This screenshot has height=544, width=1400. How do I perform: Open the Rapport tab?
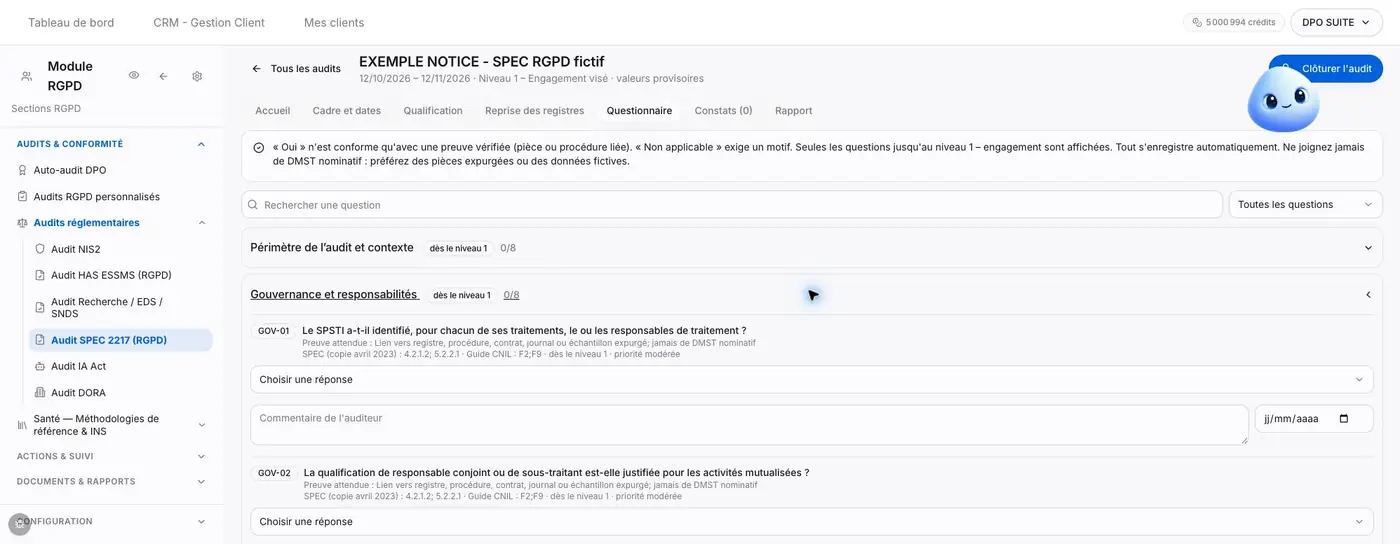click(794, 111)
